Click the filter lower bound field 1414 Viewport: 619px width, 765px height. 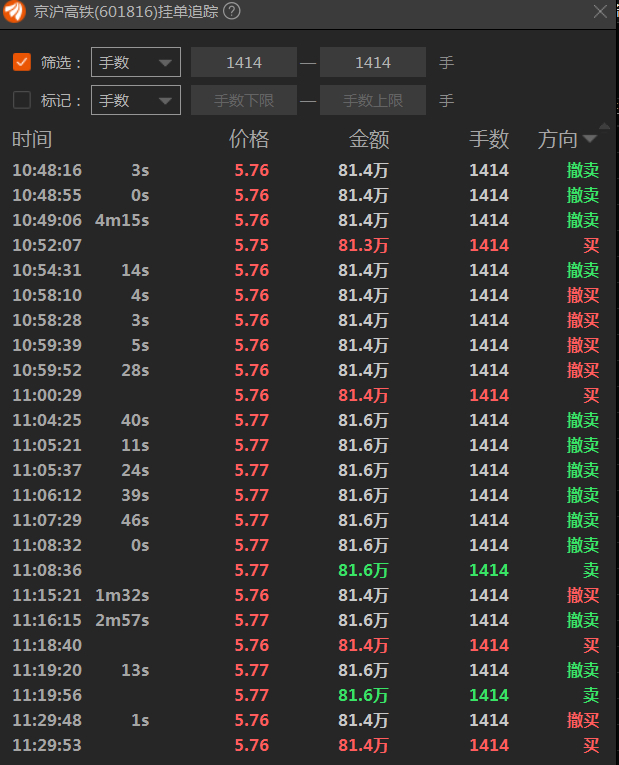244,62
